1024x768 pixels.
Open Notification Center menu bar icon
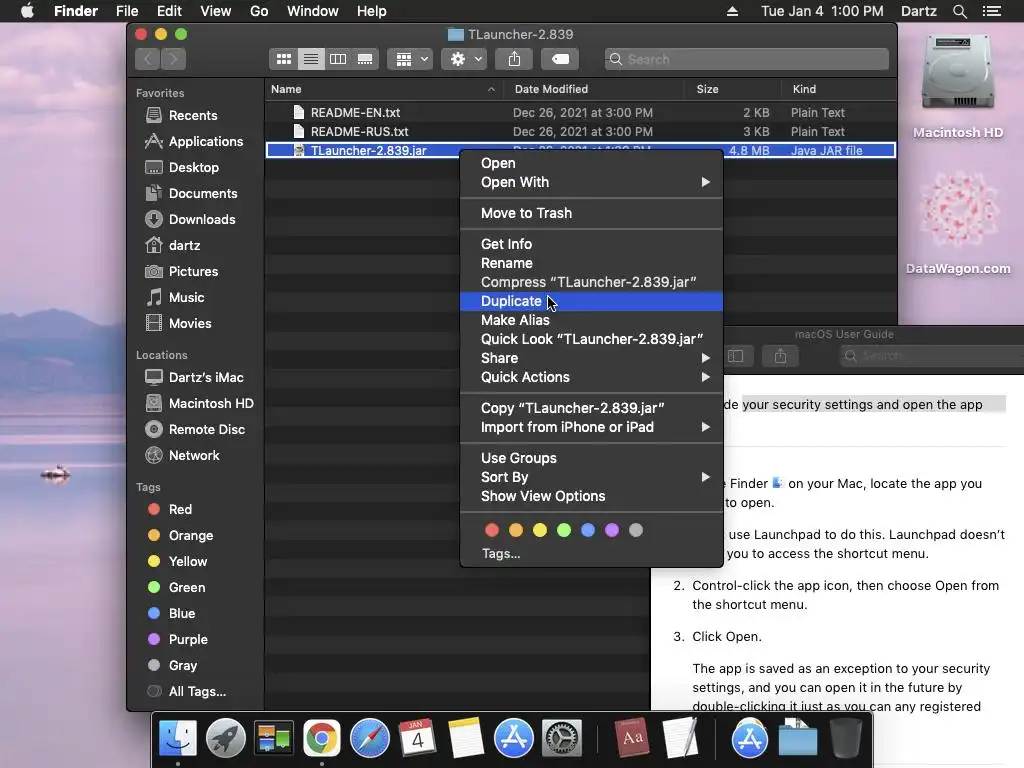[x=992, y=11]
